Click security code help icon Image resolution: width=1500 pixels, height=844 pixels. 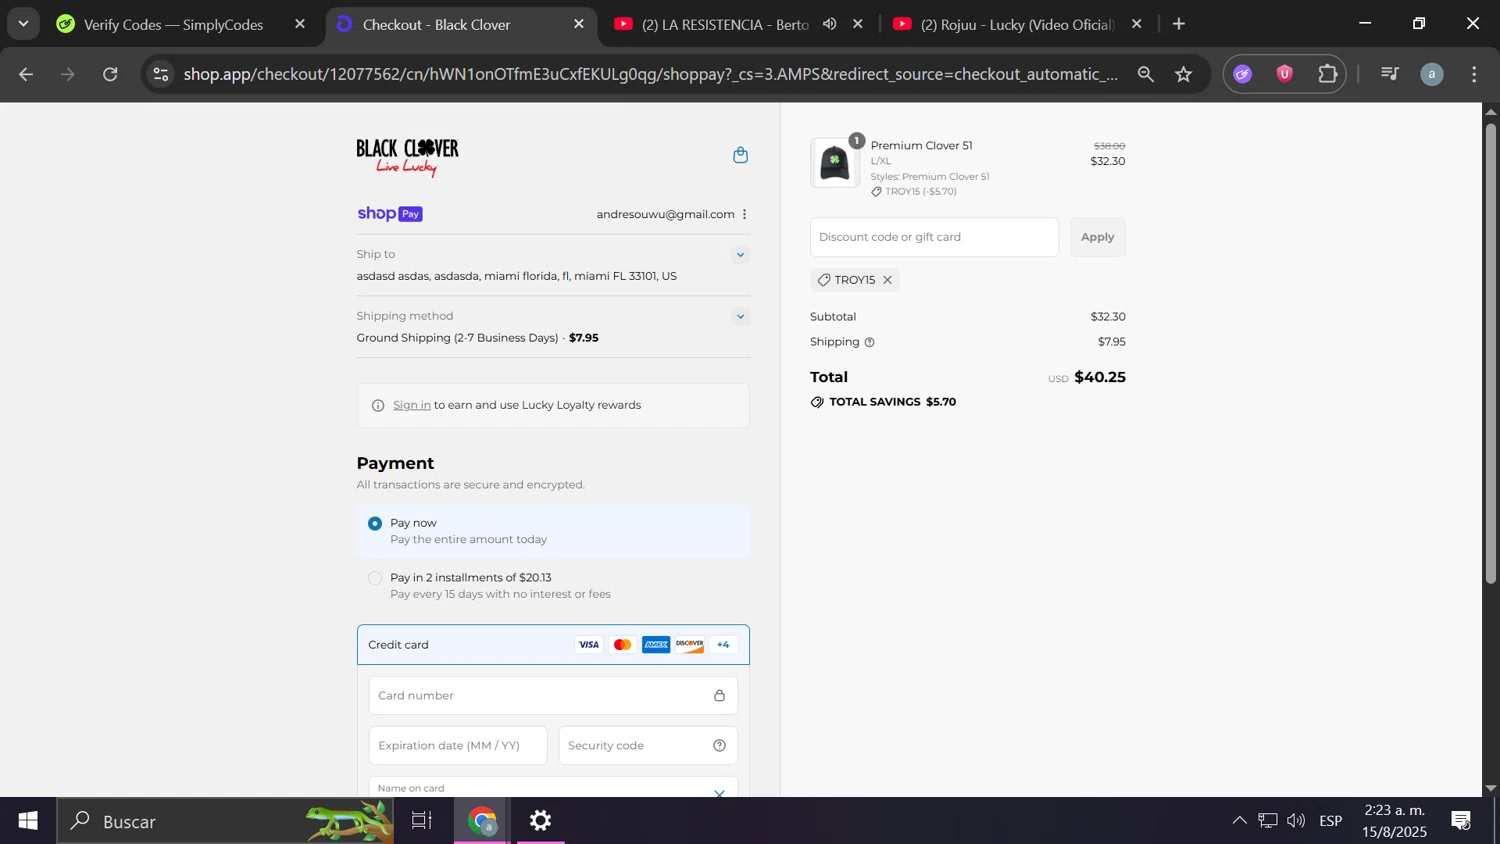719,746
